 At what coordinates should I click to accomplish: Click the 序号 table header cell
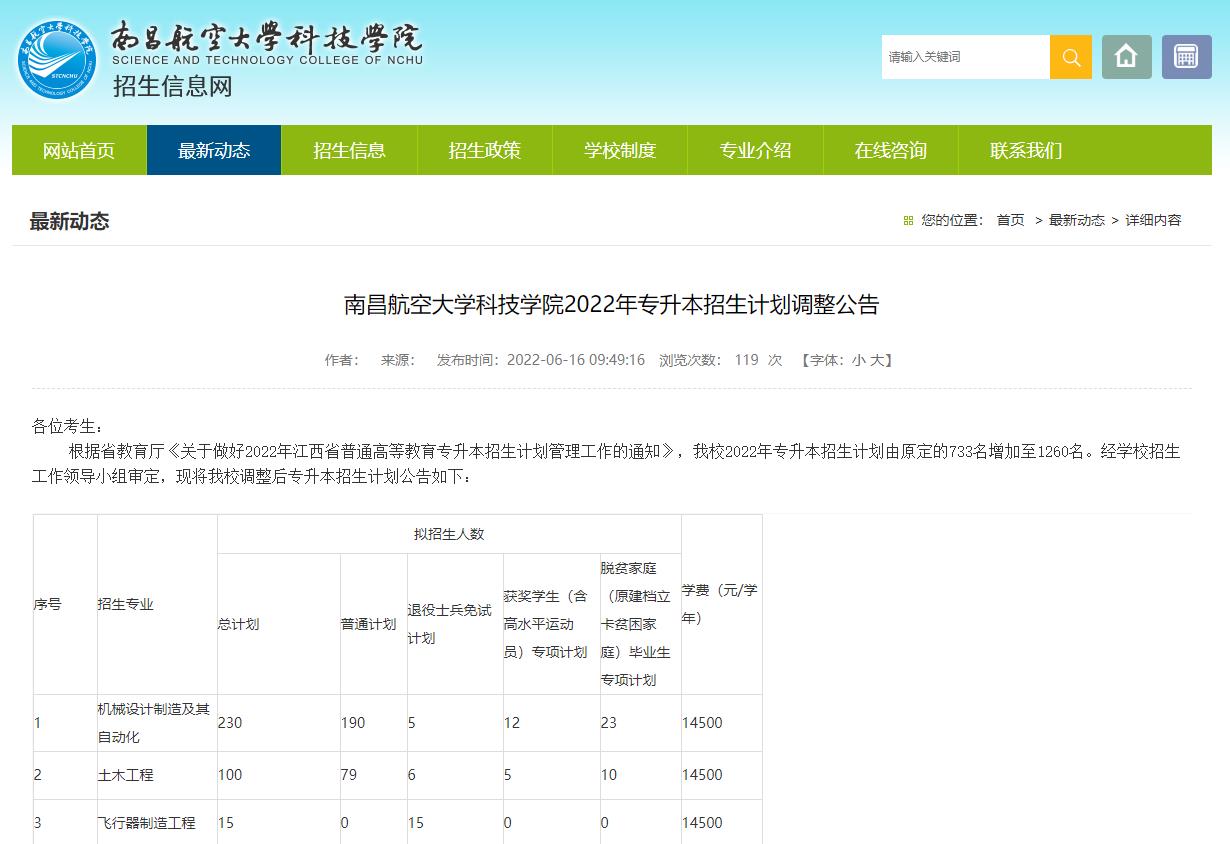[65, 604]
